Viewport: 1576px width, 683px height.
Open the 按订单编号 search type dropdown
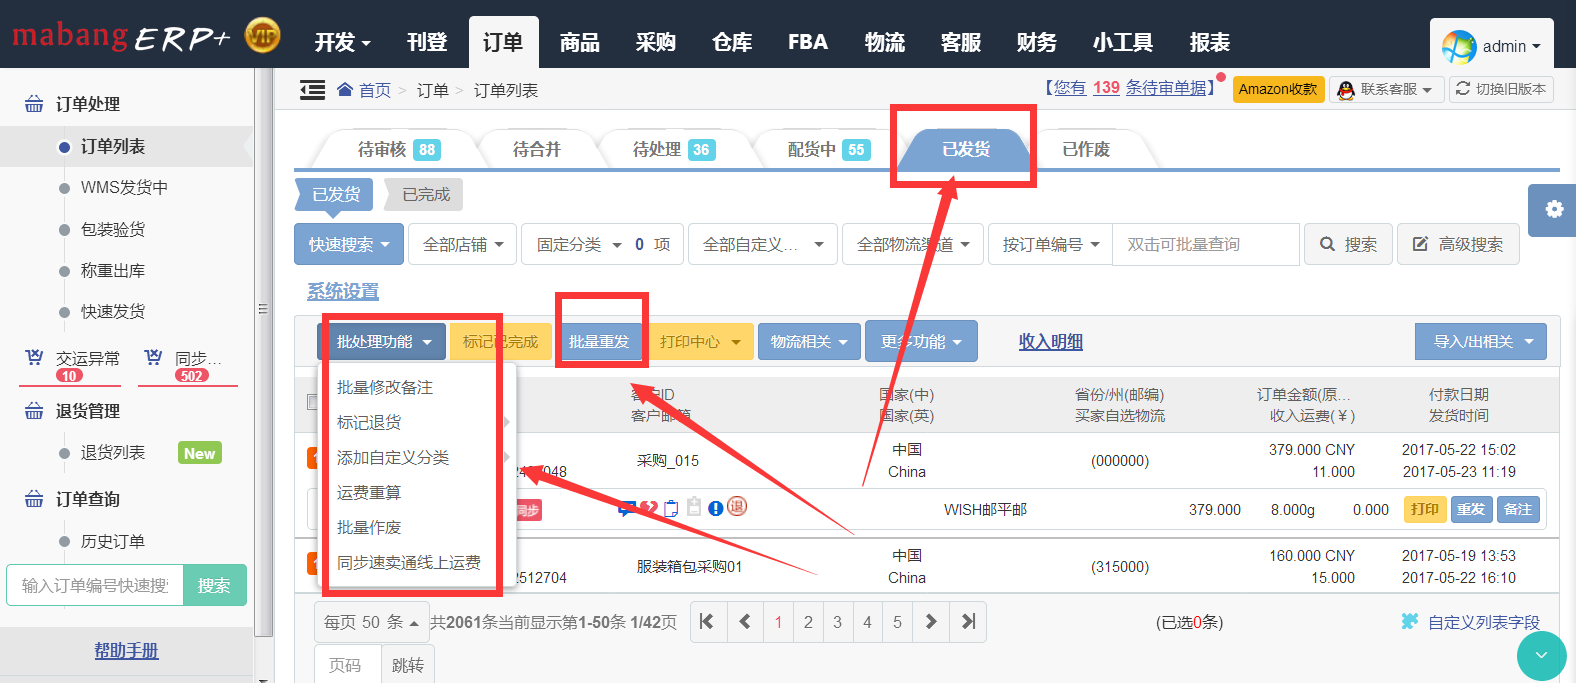point(1051,244)
